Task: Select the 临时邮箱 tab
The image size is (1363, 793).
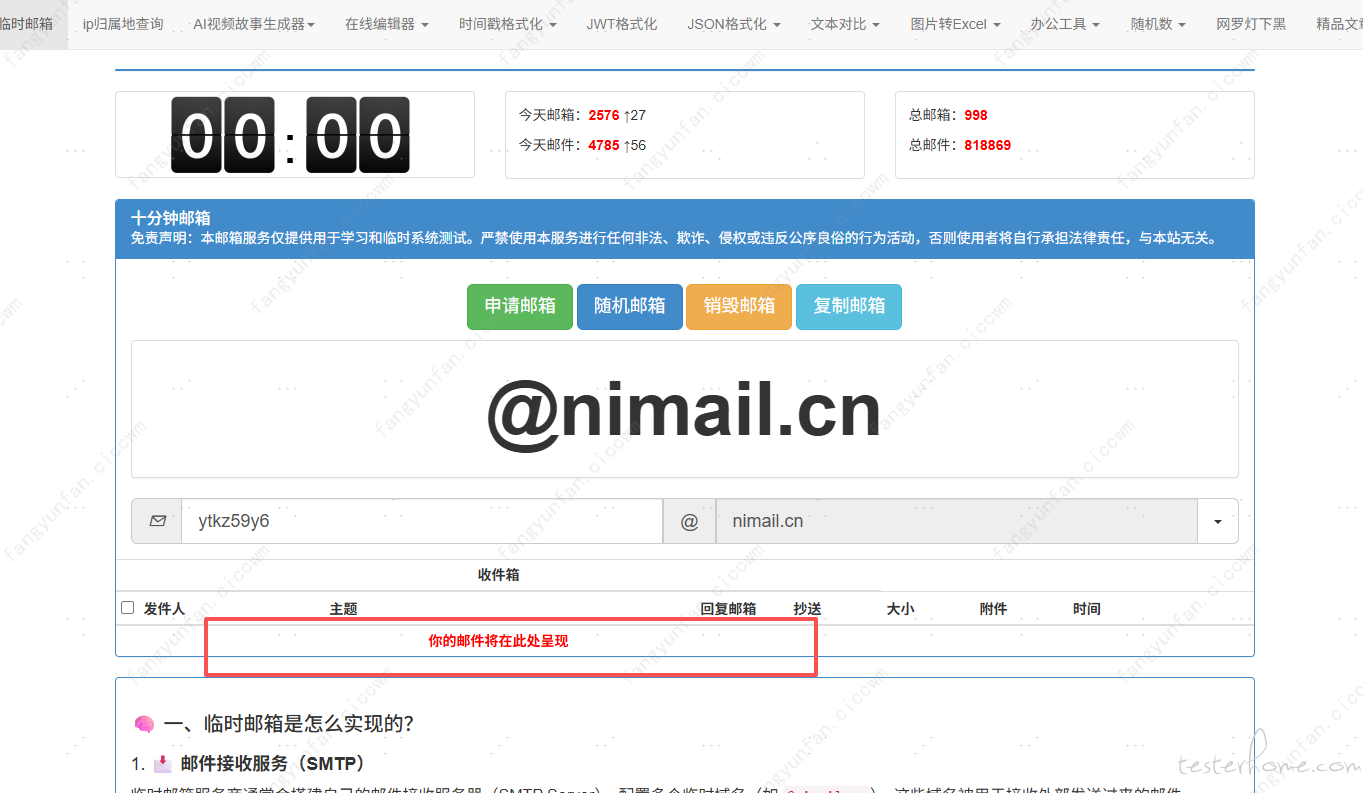Action: point(27,24)
